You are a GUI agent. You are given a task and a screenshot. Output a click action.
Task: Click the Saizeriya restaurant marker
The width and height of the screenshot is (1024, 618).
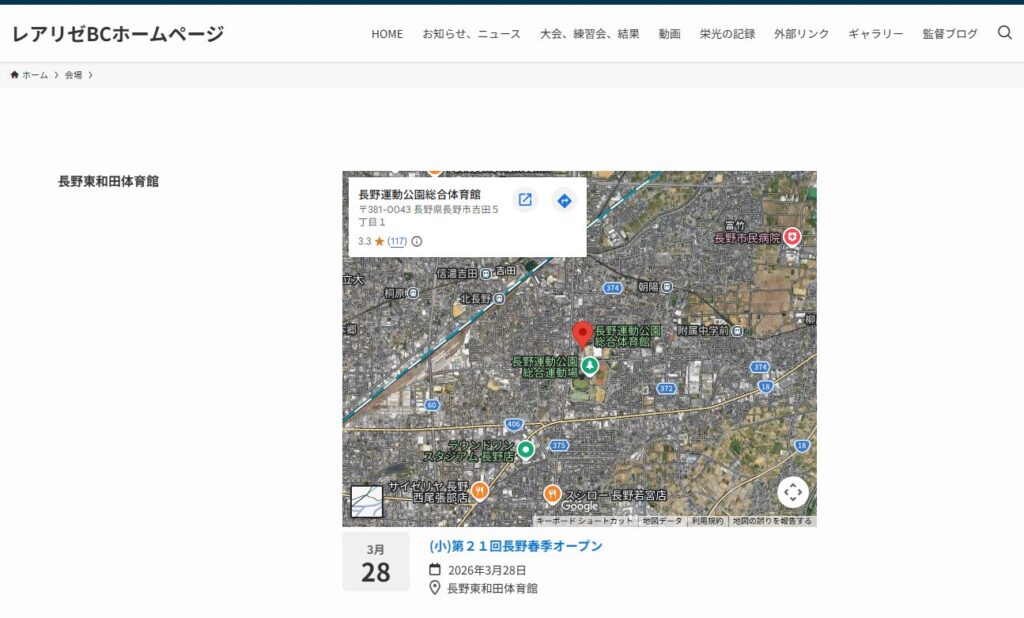[x=480, y=490]
